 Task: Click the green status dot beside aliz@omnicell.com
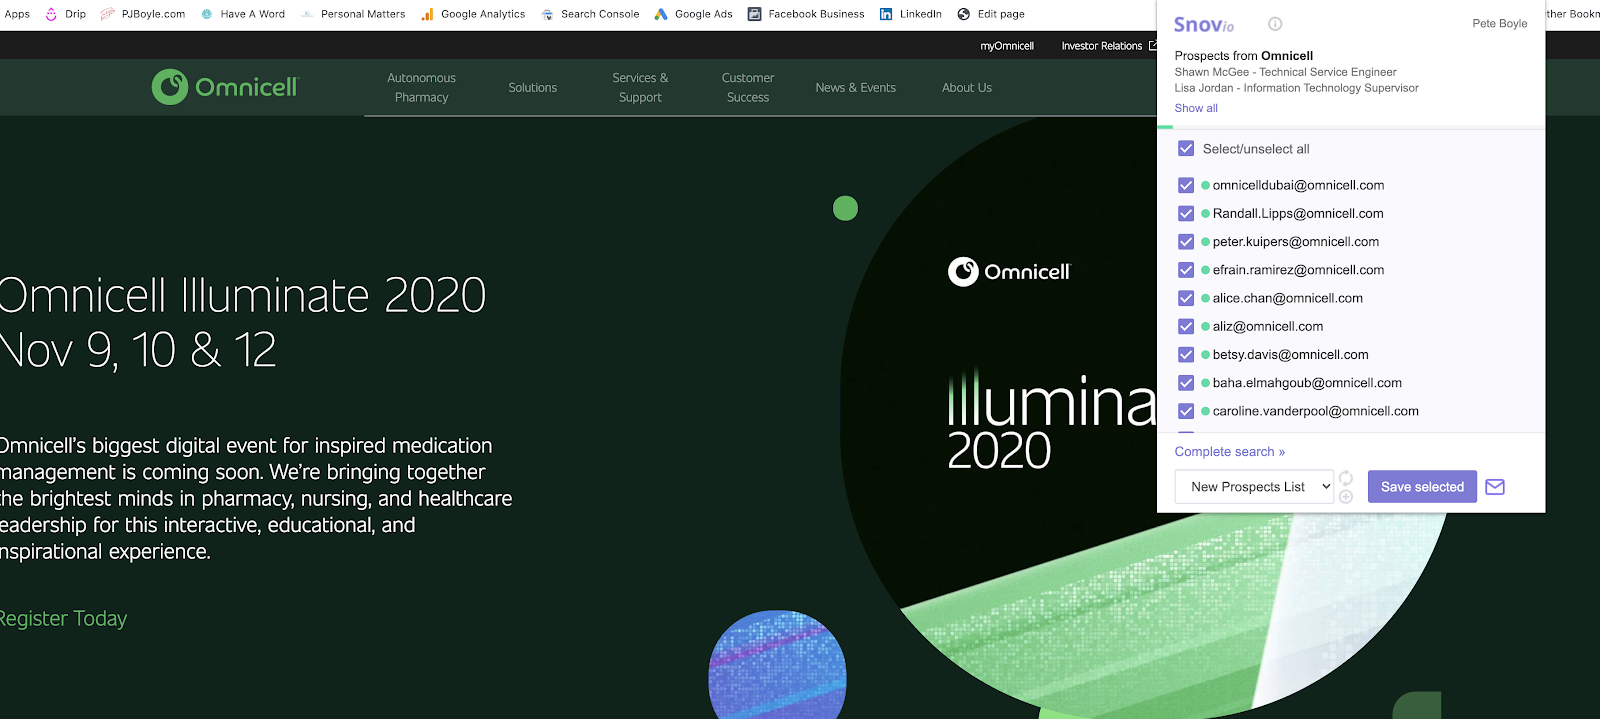click(1206, 326)
